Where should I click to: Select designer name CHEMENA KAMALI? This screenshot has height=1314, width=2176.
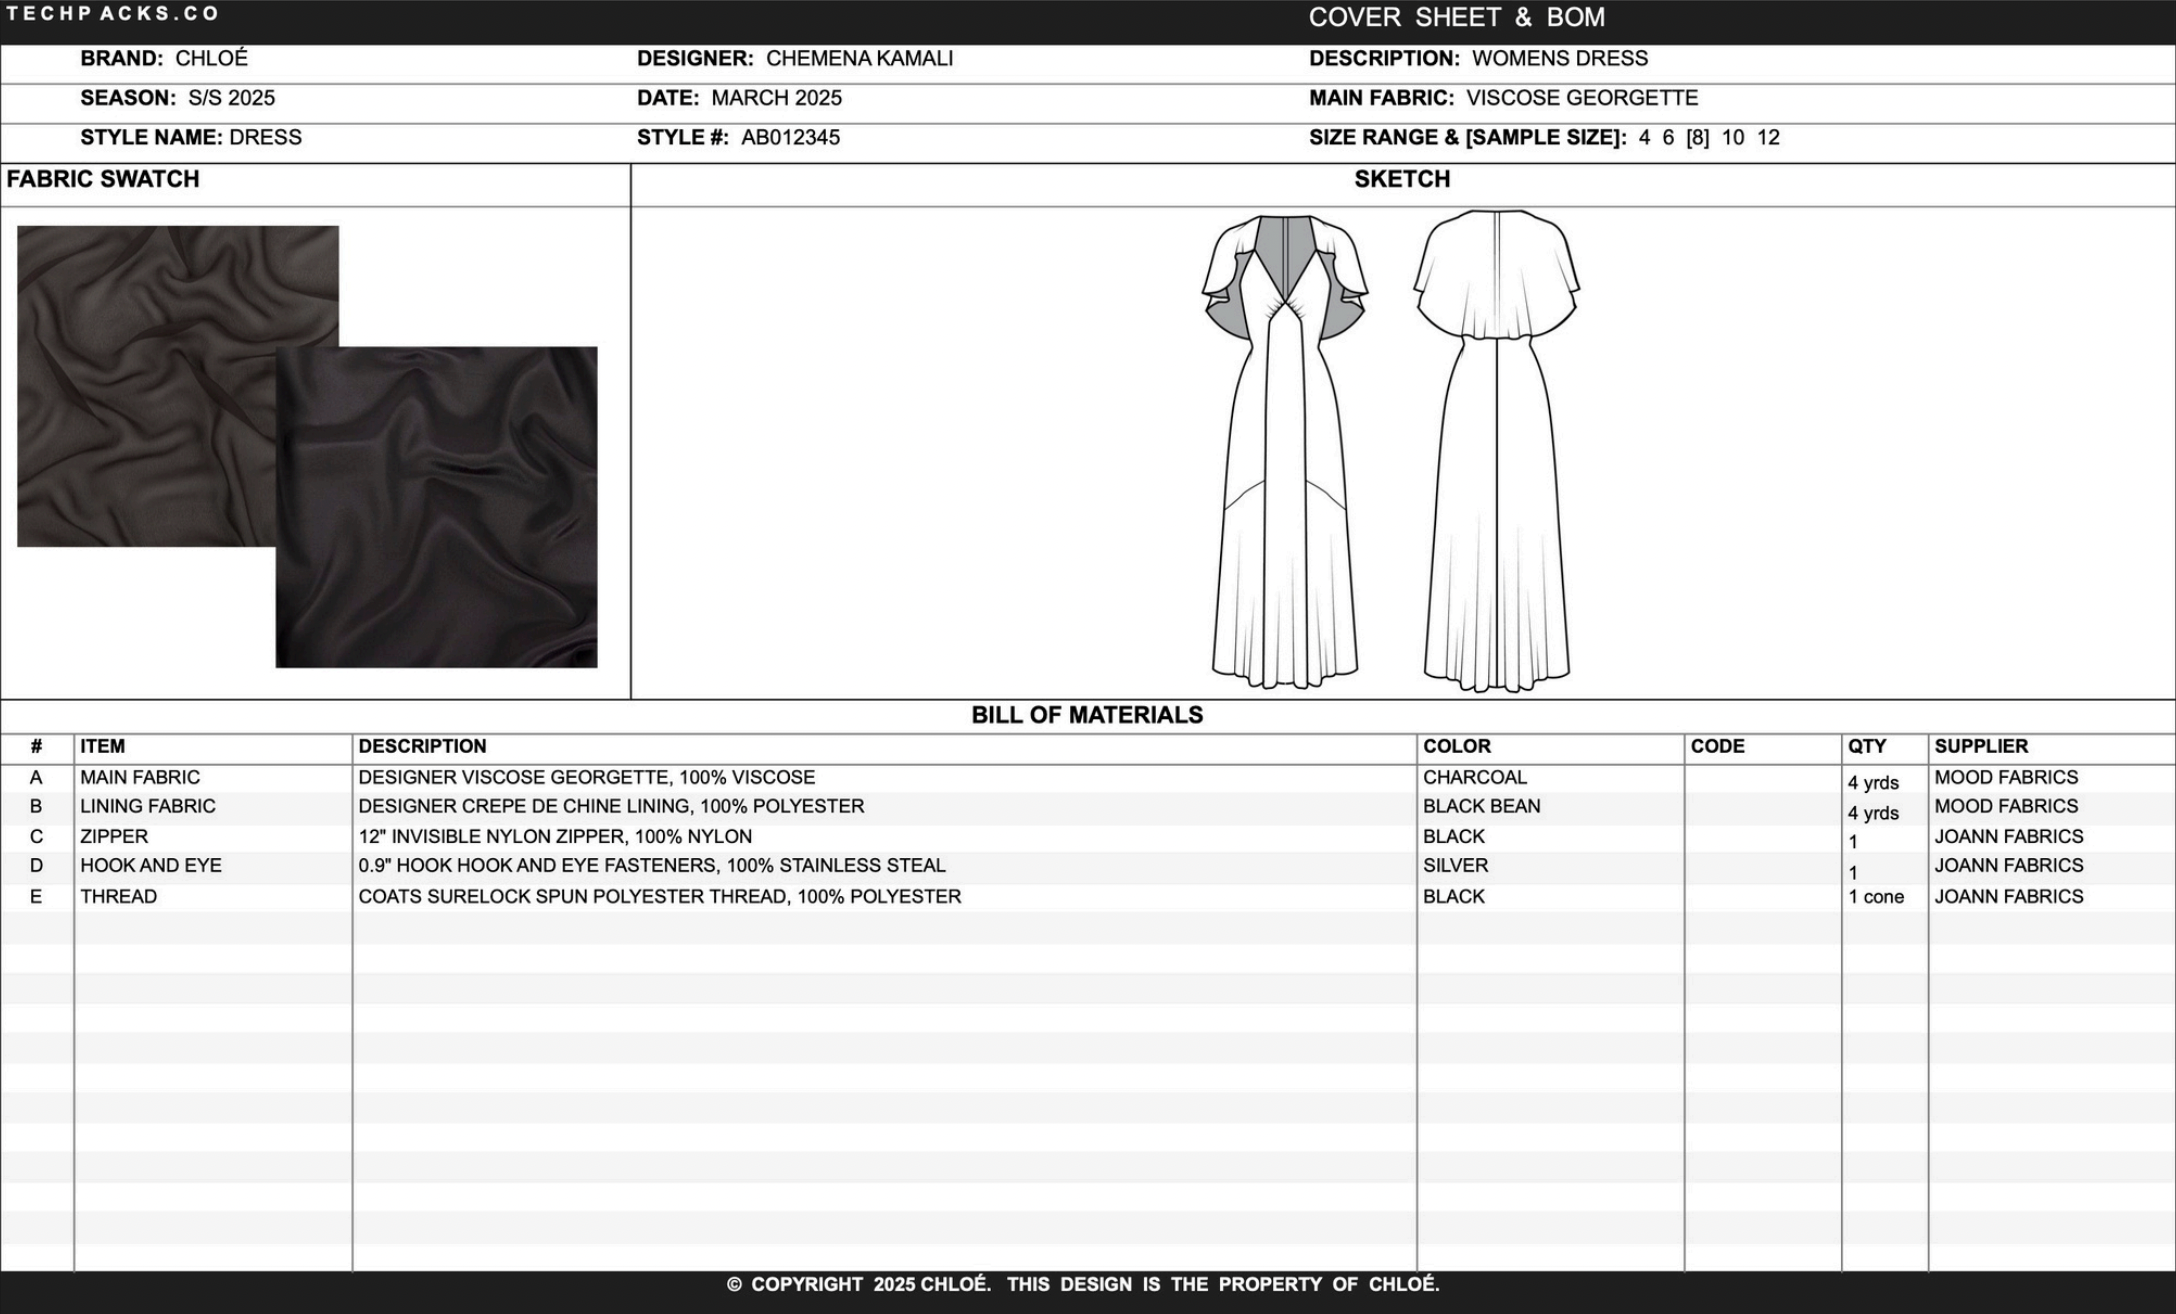point(859,58)
